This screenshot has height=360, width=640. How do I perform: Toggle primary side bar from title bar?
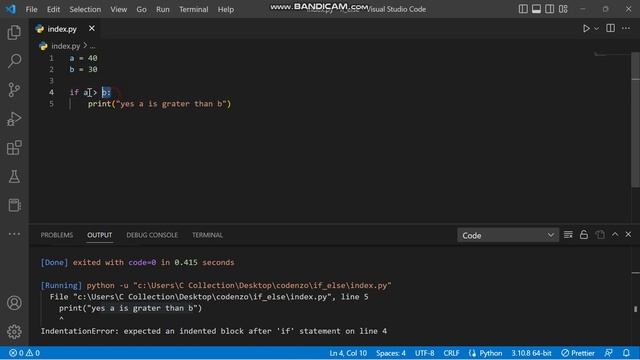coord(523,9)
